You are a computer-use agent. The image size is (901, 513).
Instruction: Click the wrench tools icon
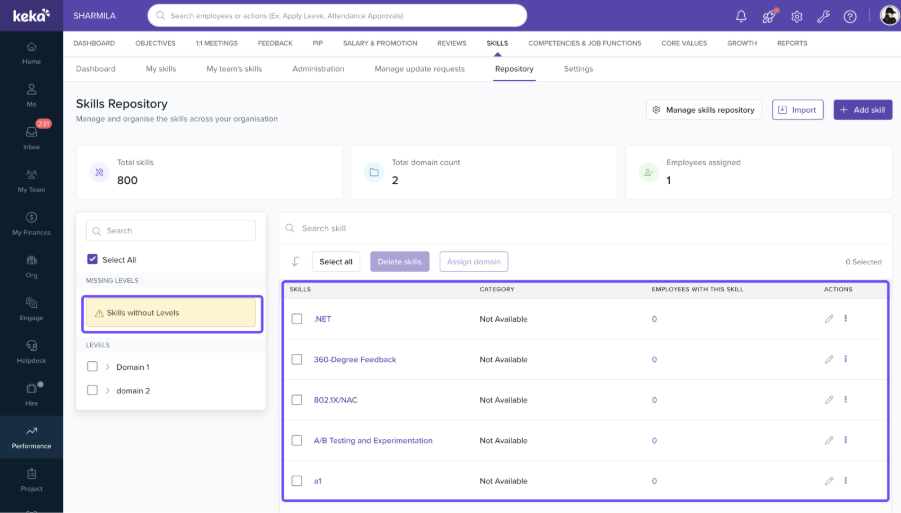click(823, 17)
